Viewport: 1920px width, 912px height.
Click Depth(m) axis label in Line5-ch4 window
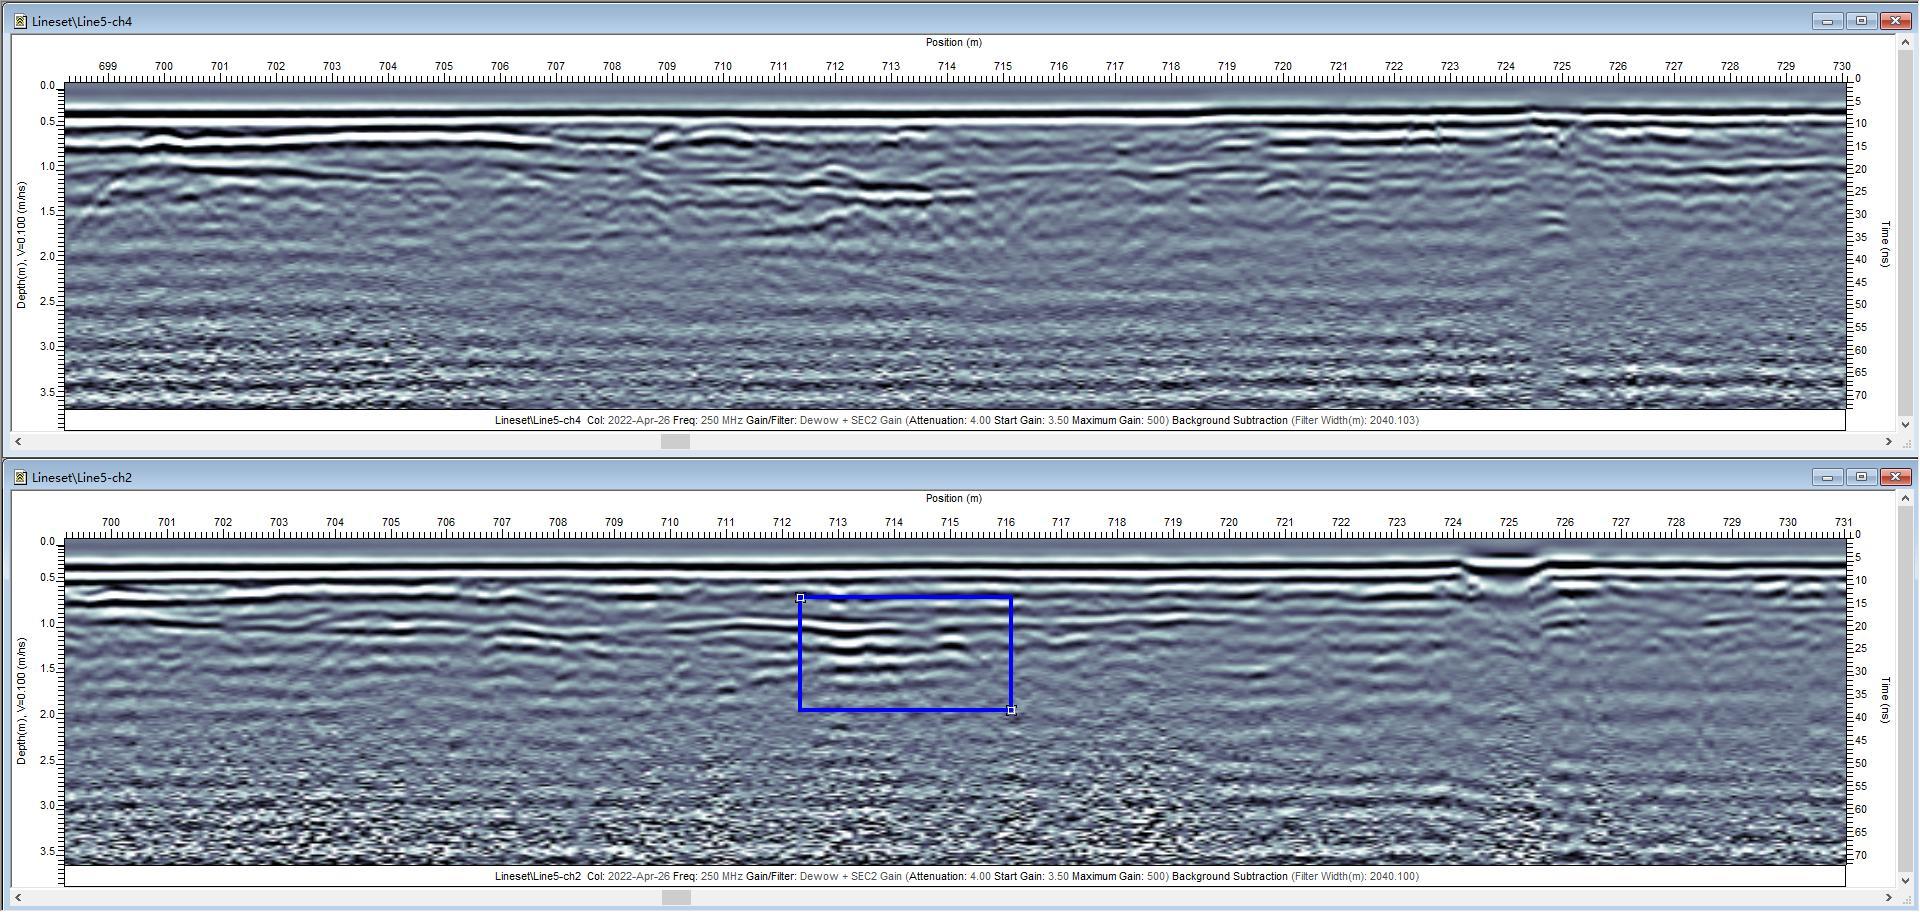[x=21, y=245]
